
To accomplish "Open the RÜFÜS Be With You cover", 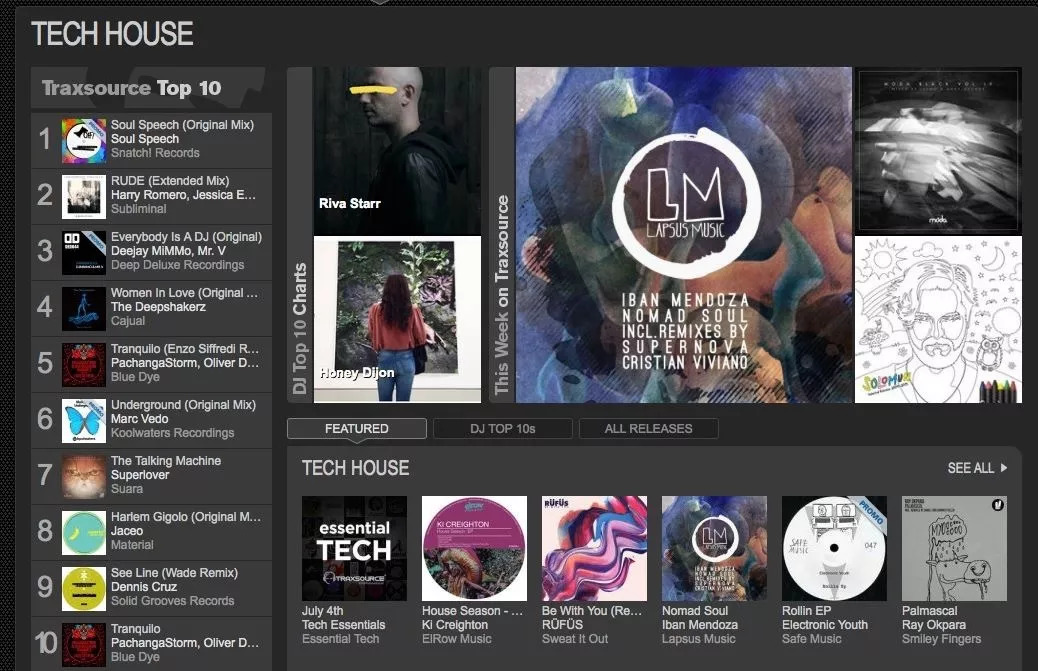I will coord(594,549).
